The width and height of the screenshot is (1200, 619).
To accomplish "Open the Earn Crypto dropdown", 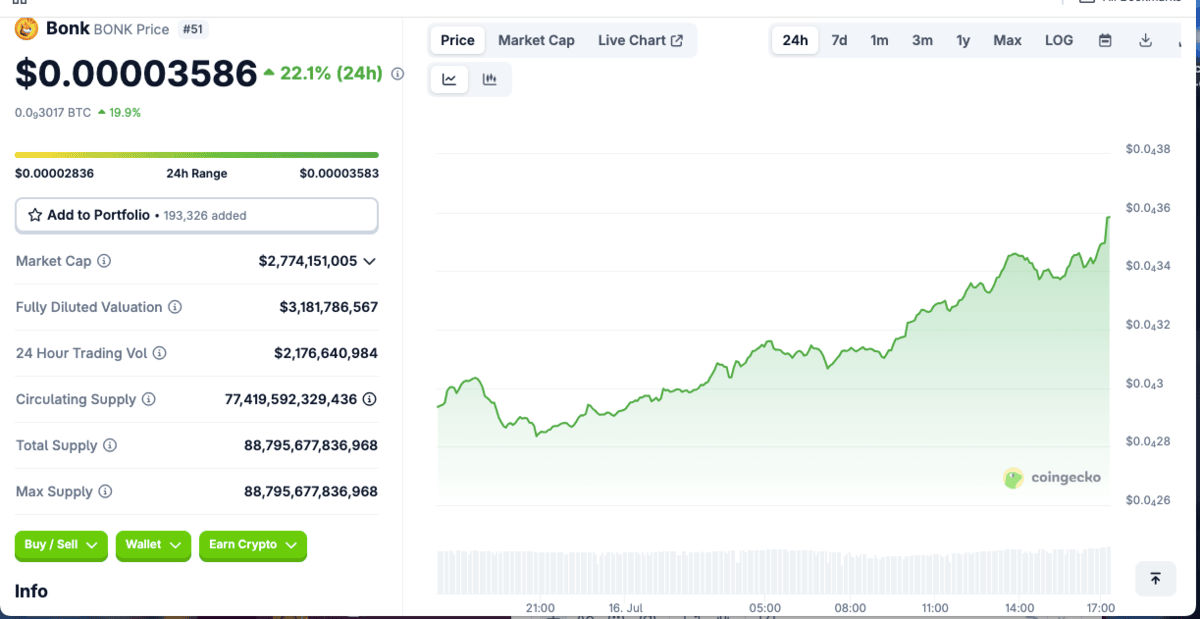I will click(252, 545).
